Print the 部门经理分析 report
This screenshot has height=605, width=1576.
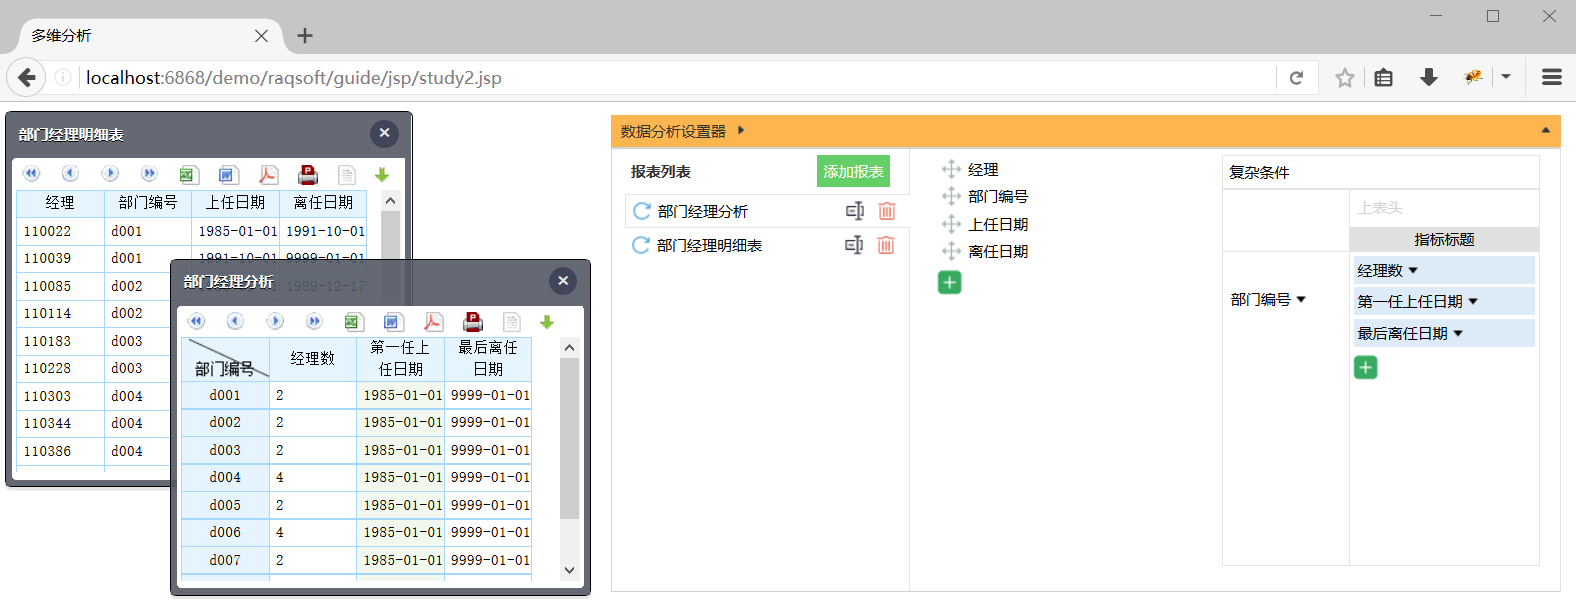(473, 322)
